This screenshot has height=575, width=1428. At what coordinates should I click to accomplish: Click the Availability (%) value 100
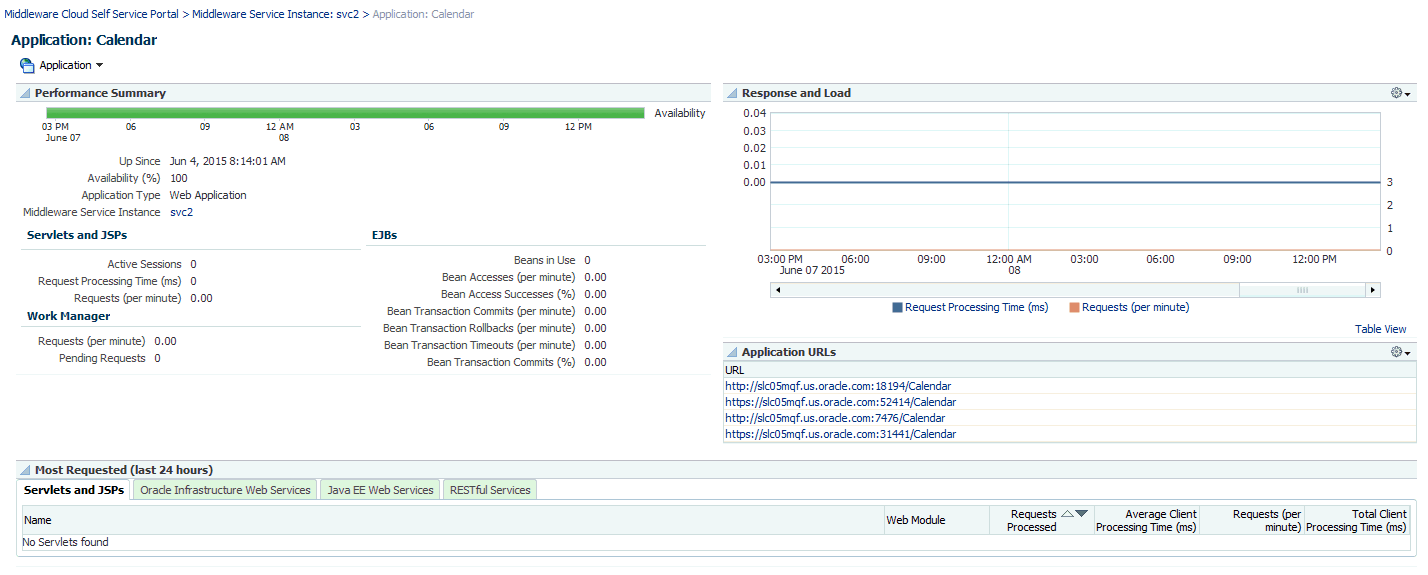click(179, 178)
